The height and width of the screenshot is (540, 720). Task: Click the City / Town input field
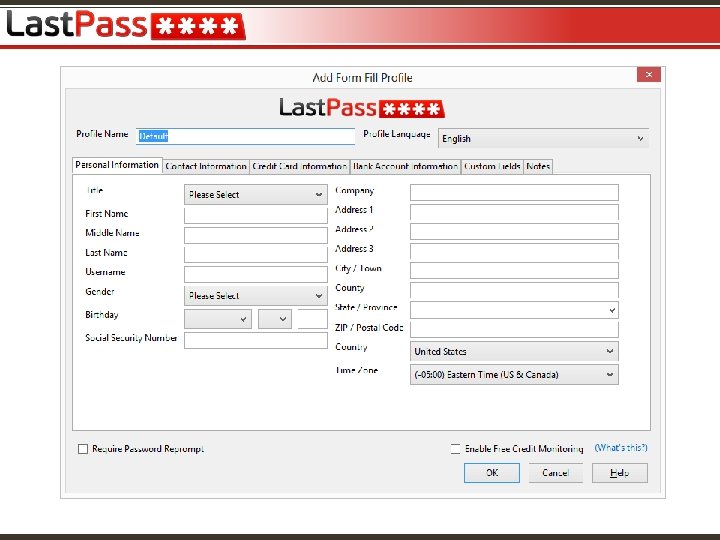pos(514,270)
